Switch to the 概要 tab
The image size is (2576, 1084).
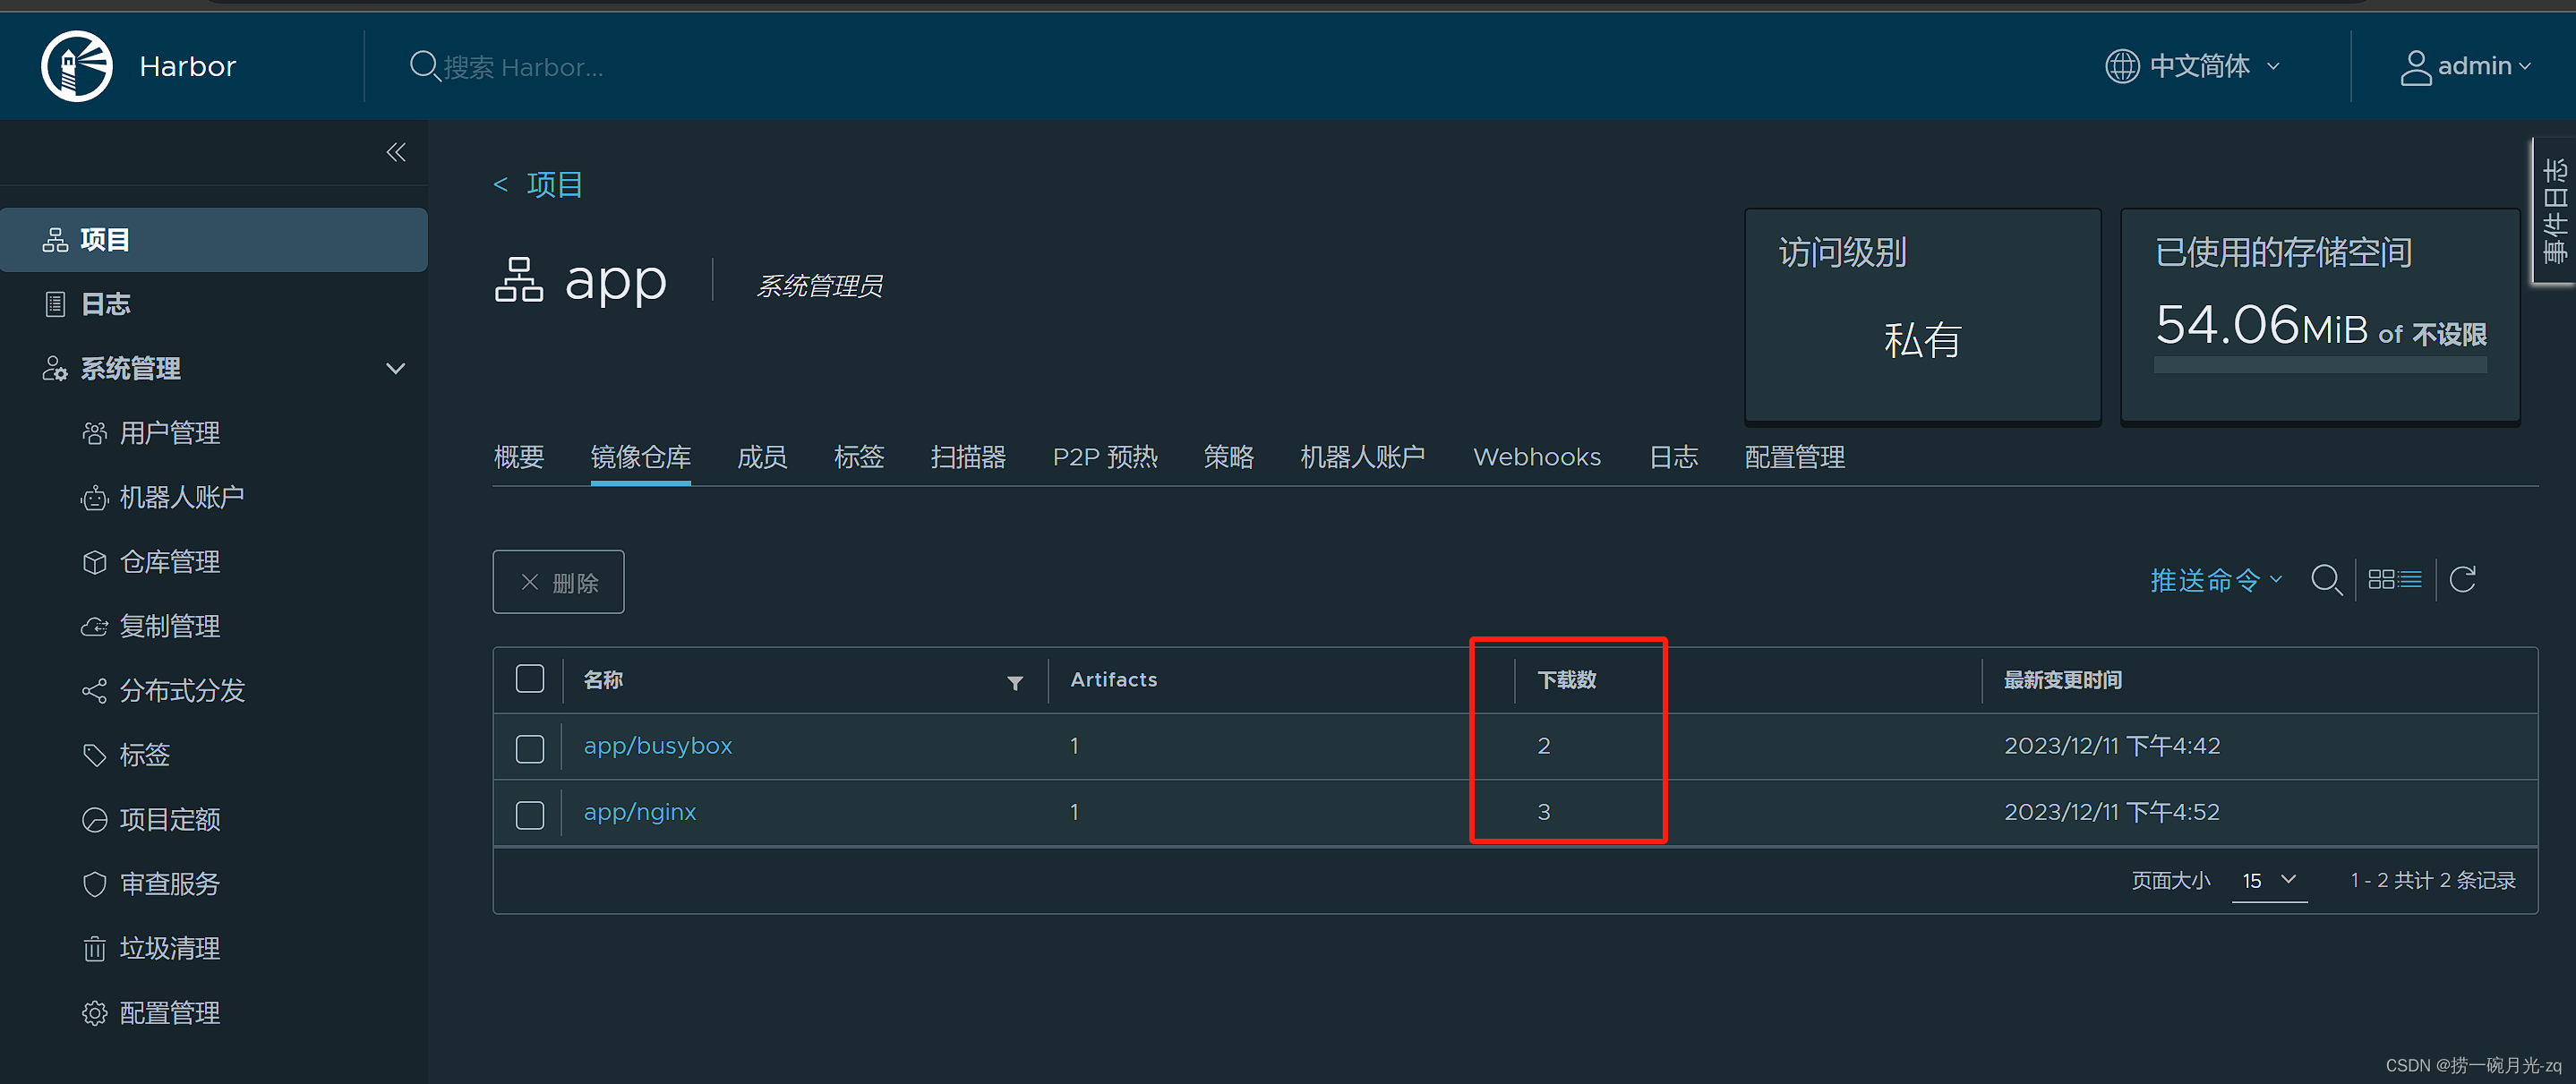click(519, 458)
